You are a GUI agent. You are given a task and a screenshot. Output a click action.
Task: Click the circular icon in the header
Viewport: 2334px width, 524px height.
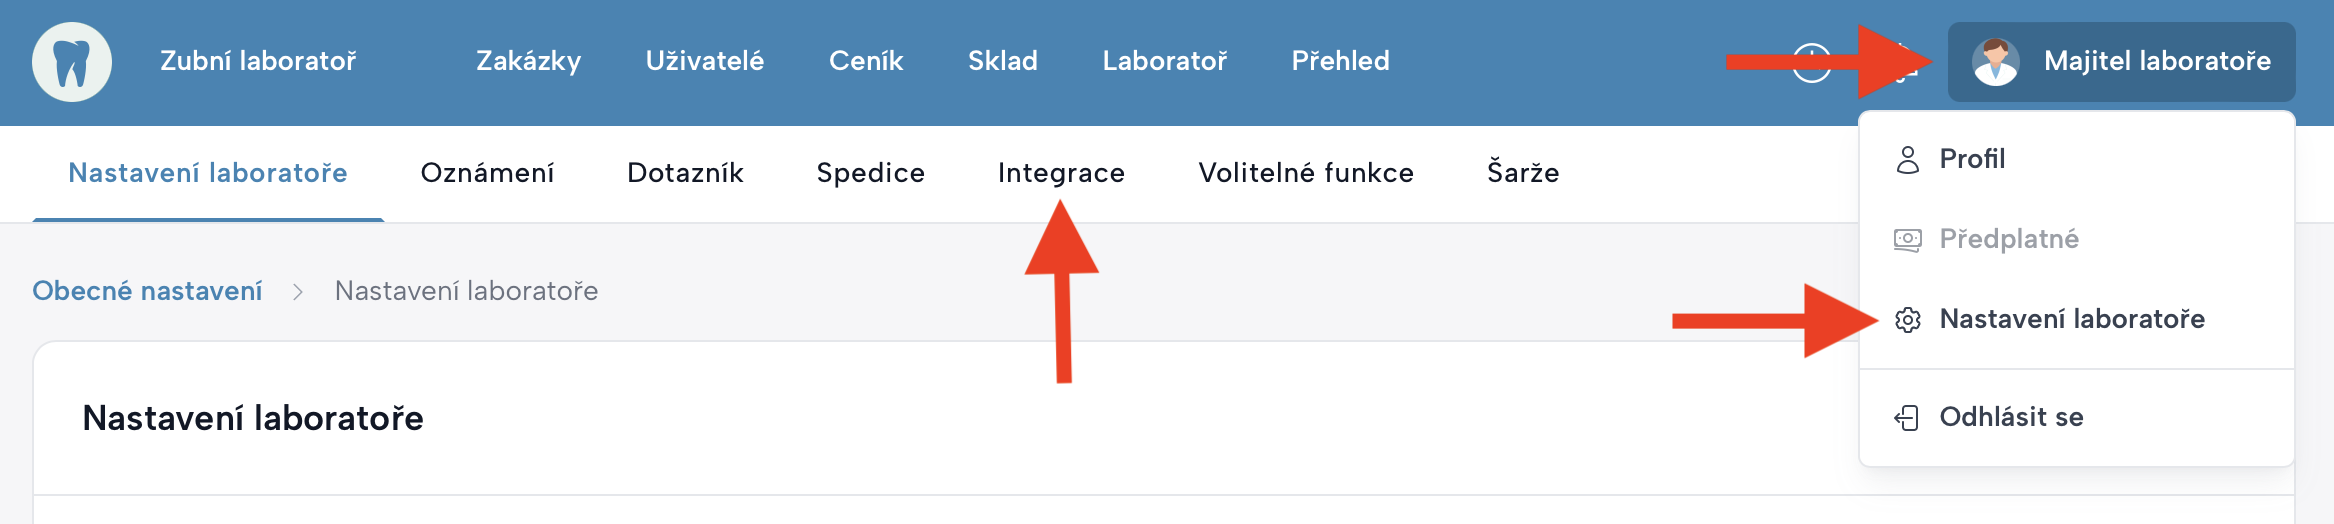tap(1811, 63)
